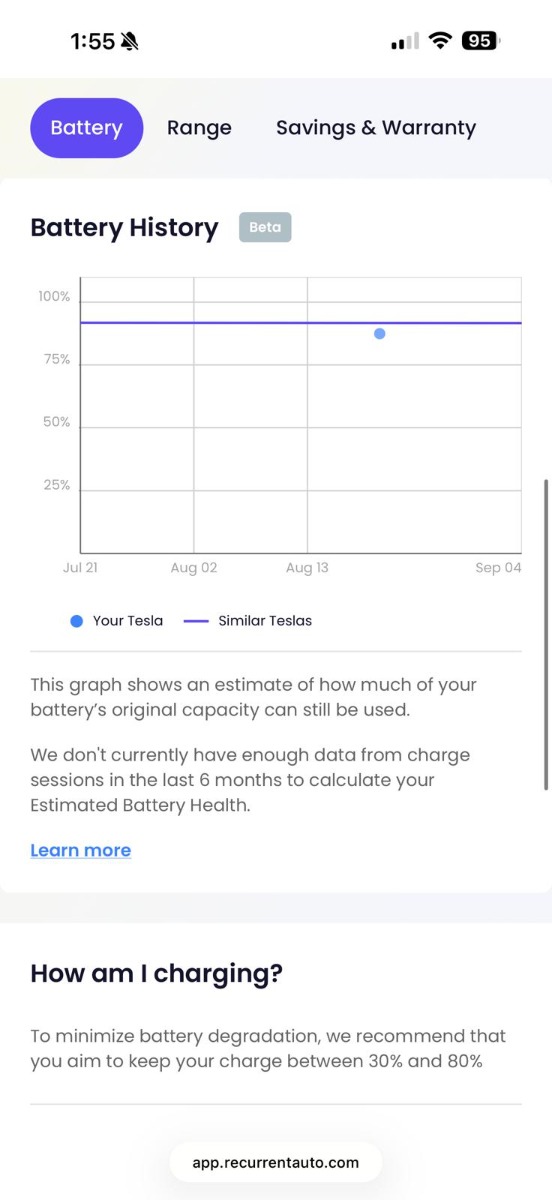The width and height of the screenshot is (552, 1200).
Task: Click the Sep 04 axis label
Action: click(x=498, y=568)
